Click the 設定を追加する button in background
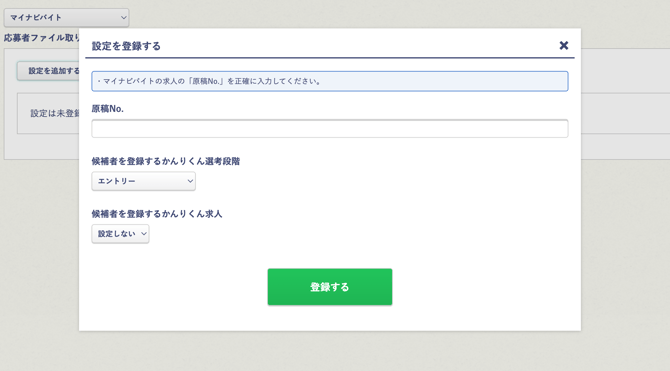The image size is (670, 371). pyautogui.click(x=48, y=71)
